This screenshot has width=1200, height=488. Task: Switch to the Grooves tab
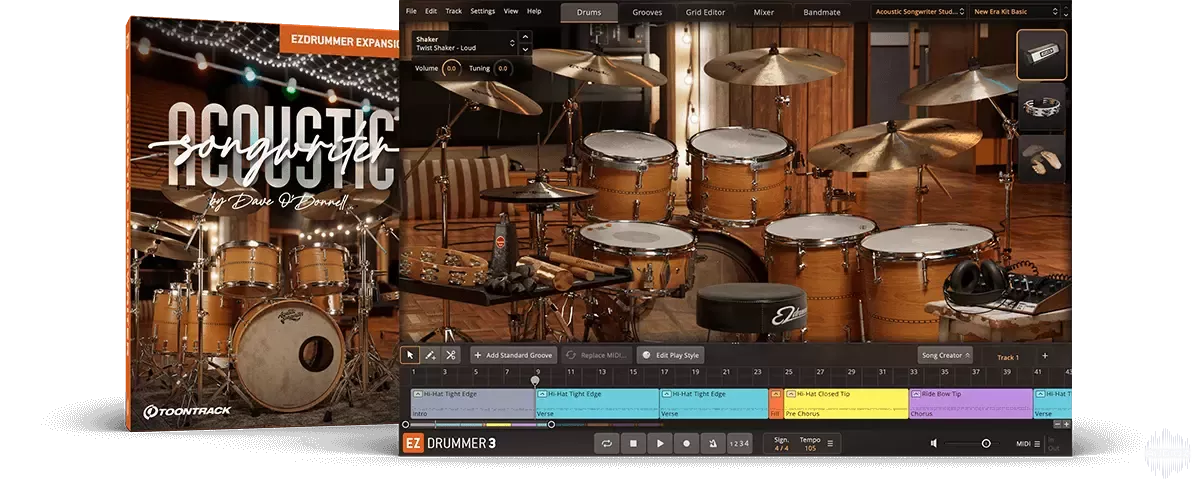pos(647,12)
